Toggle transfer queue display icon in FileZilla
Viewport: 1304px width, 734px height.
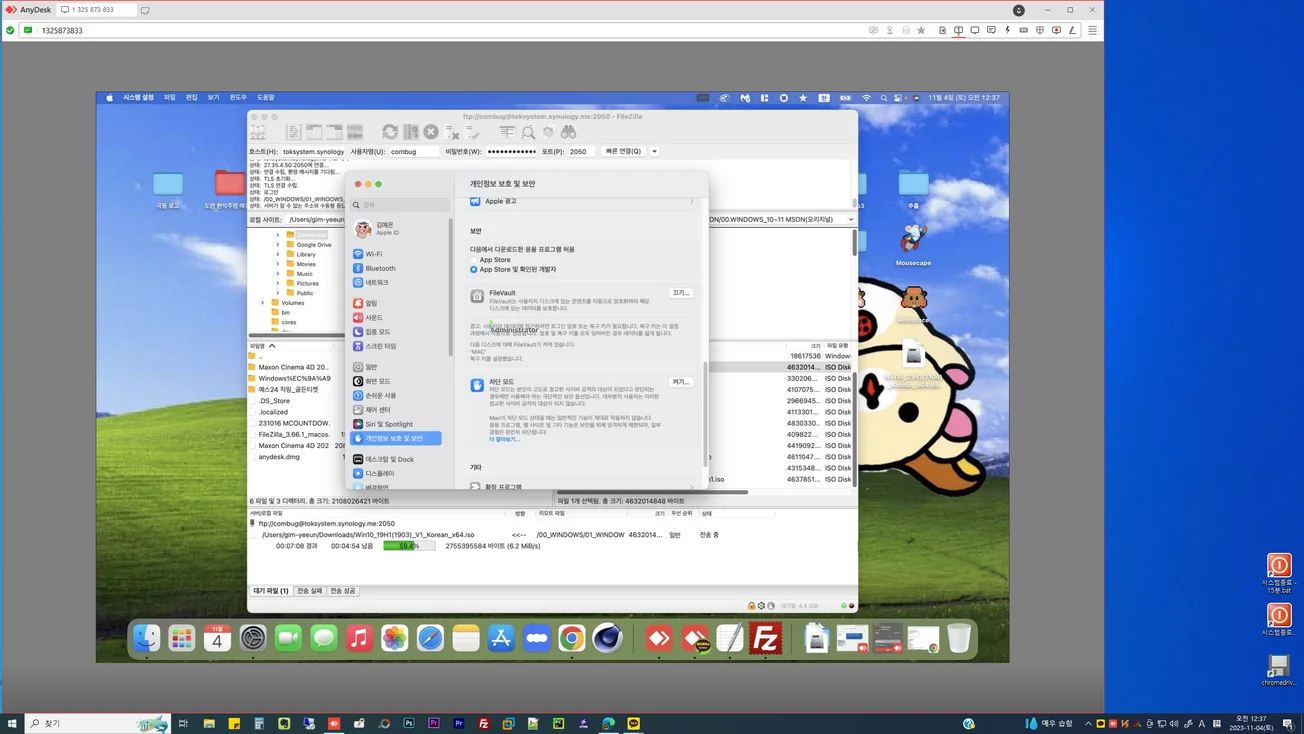tap(355, 132)
